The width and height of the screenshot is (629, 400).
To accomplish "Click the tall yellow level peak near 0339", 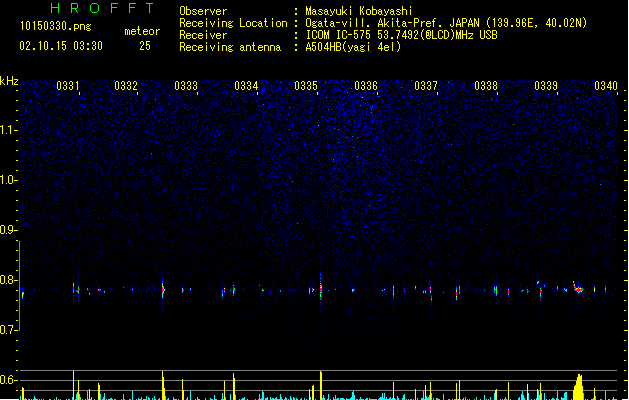I will point(578,387).
